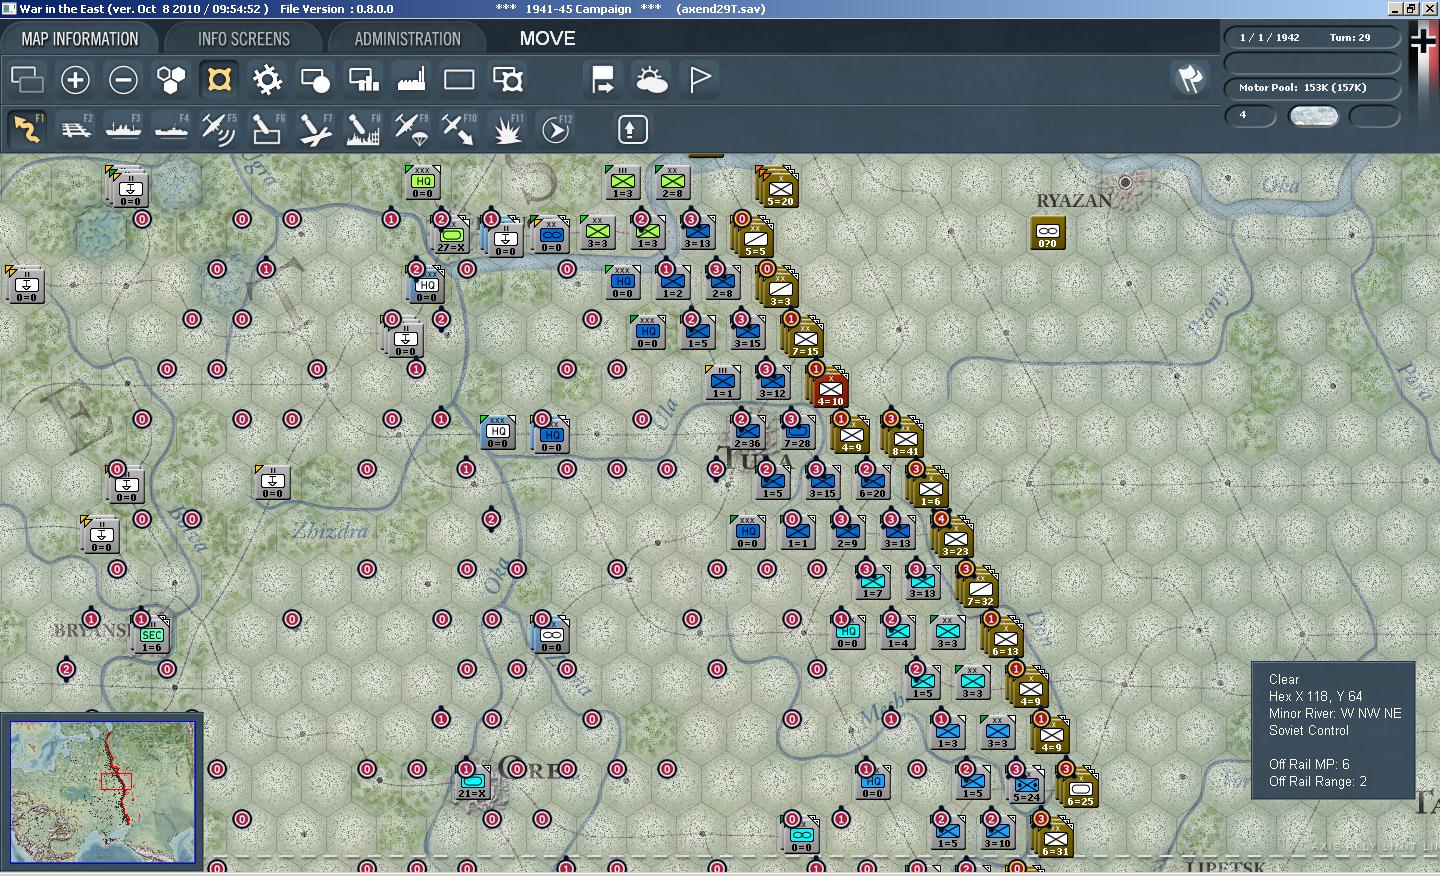Click the F12 circled arrow icon

point(555,129)
